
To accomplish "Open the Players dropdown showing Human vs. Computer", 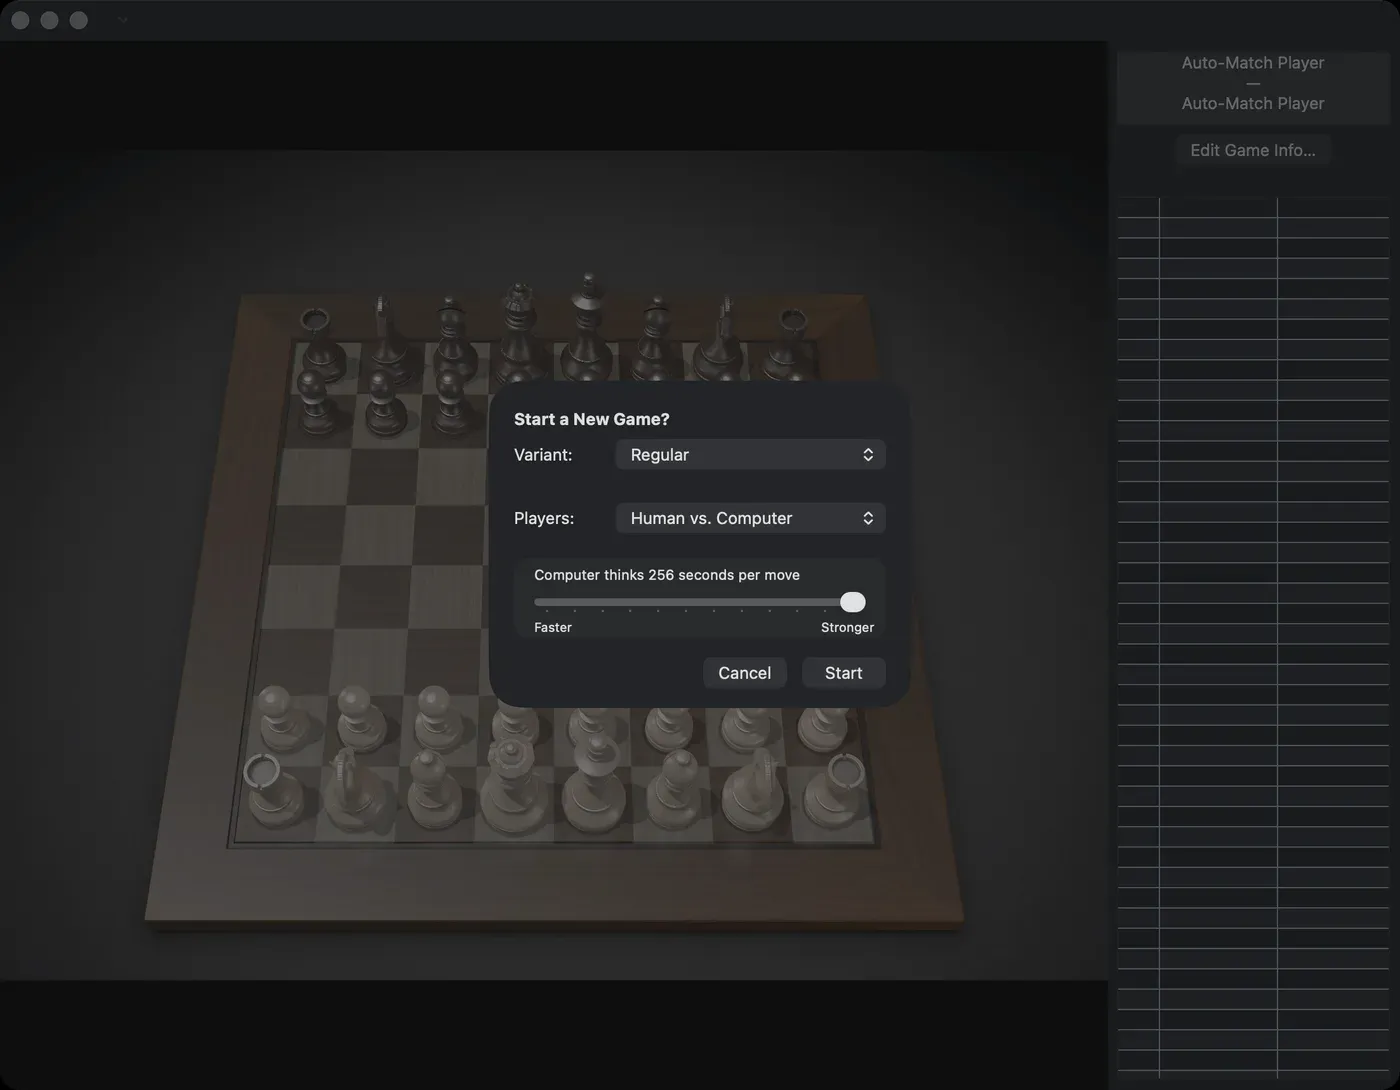I will pyautogui.click(x=750, y=518).
